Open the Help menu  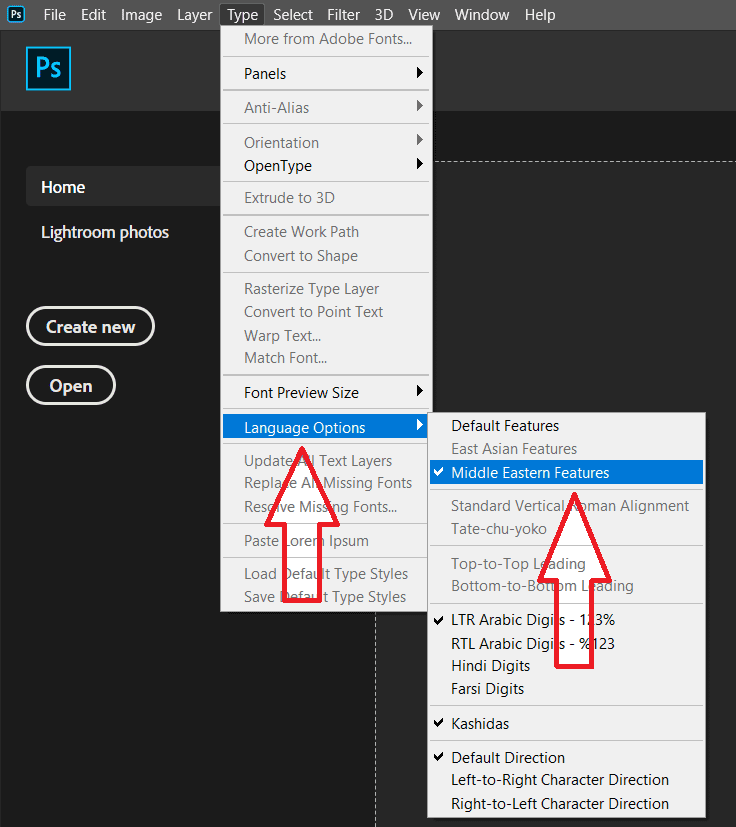(x=540, y=15)
